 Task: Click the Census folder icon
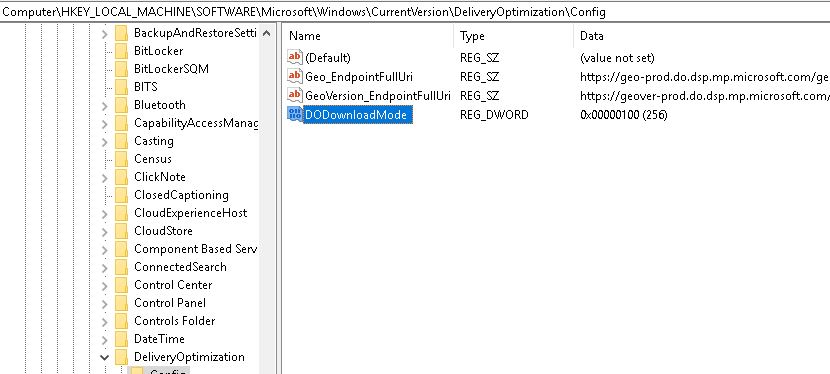[121, 159]
